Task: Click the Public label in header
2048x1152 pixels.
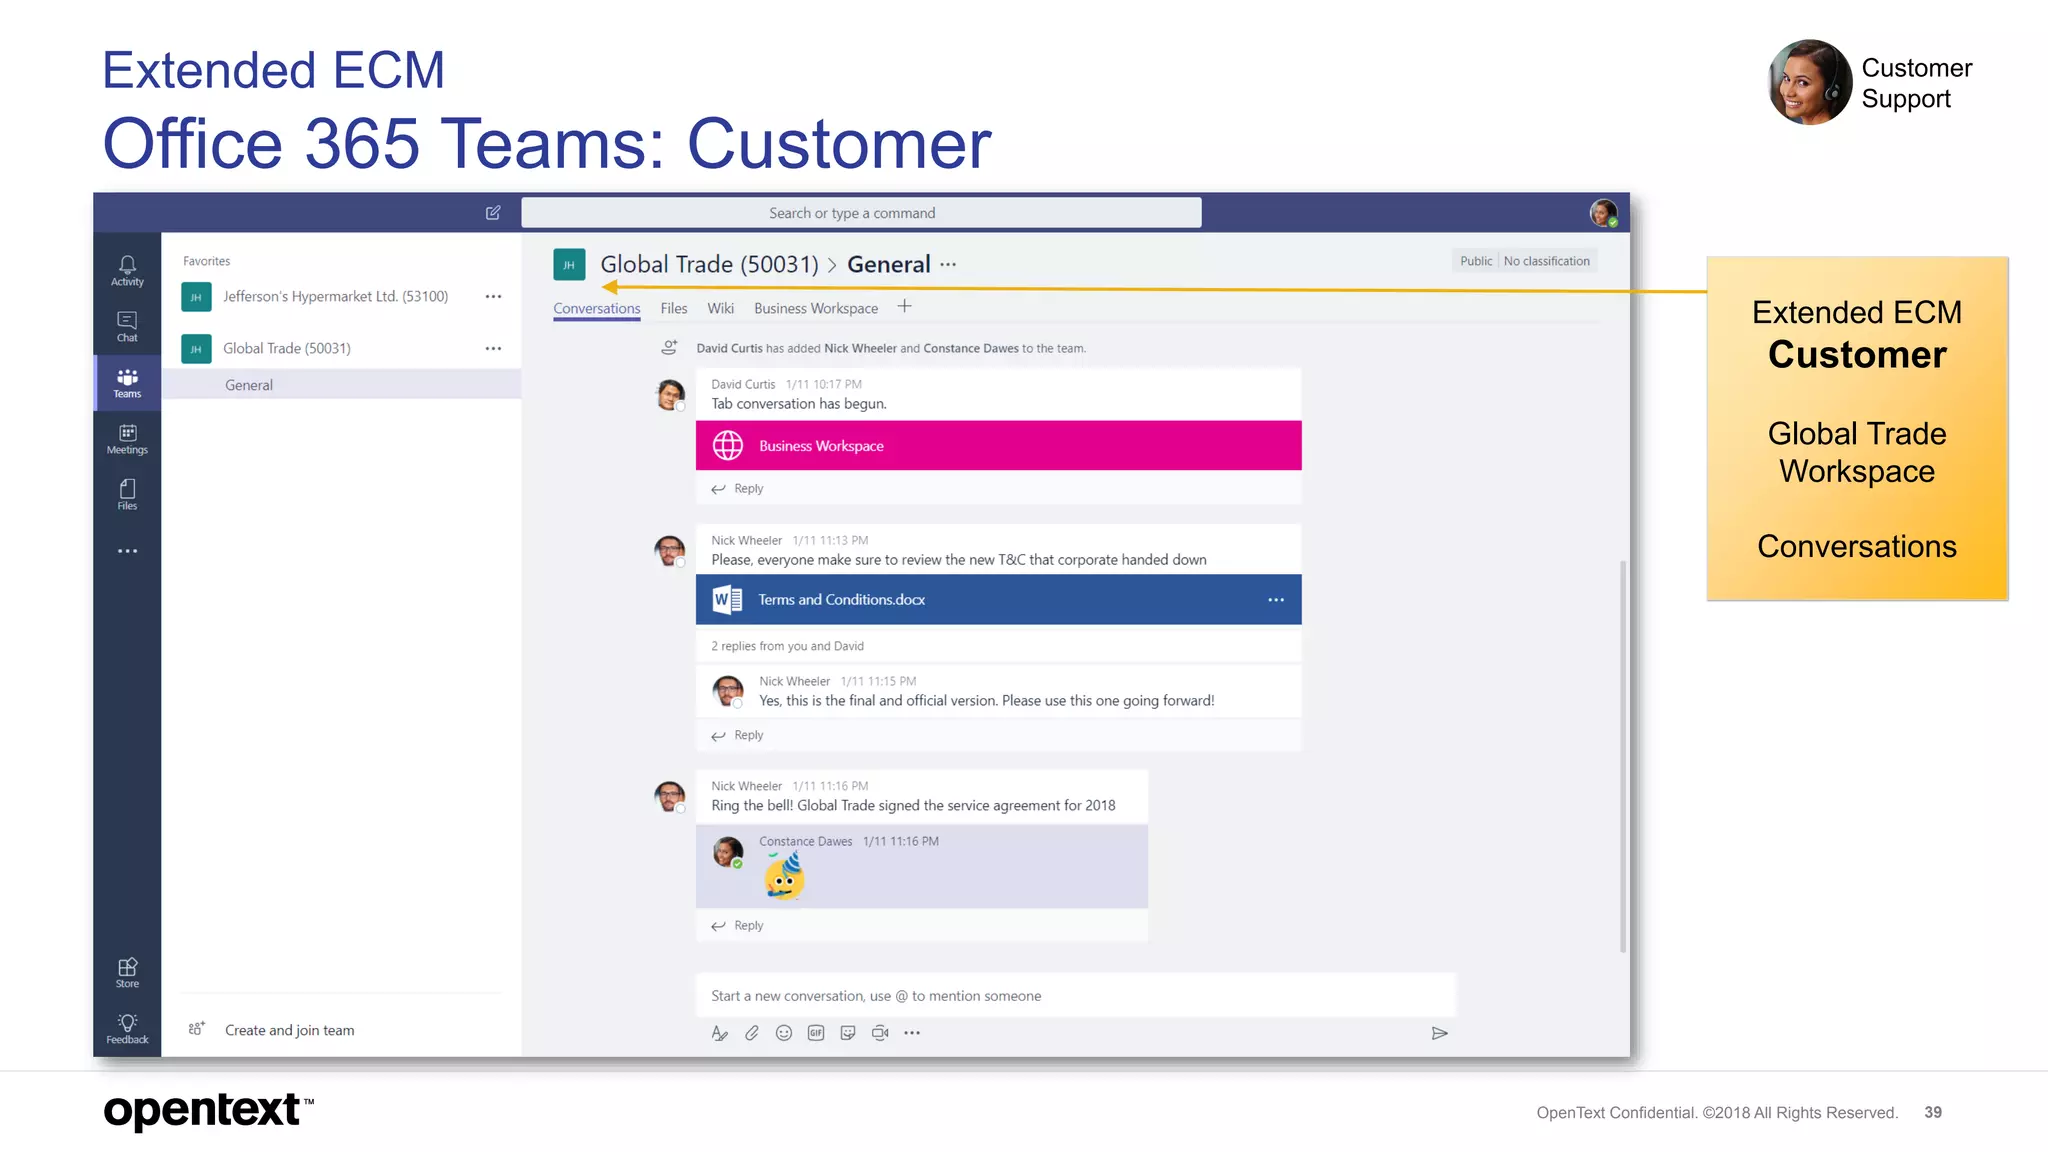Action: click(1475, 262)
